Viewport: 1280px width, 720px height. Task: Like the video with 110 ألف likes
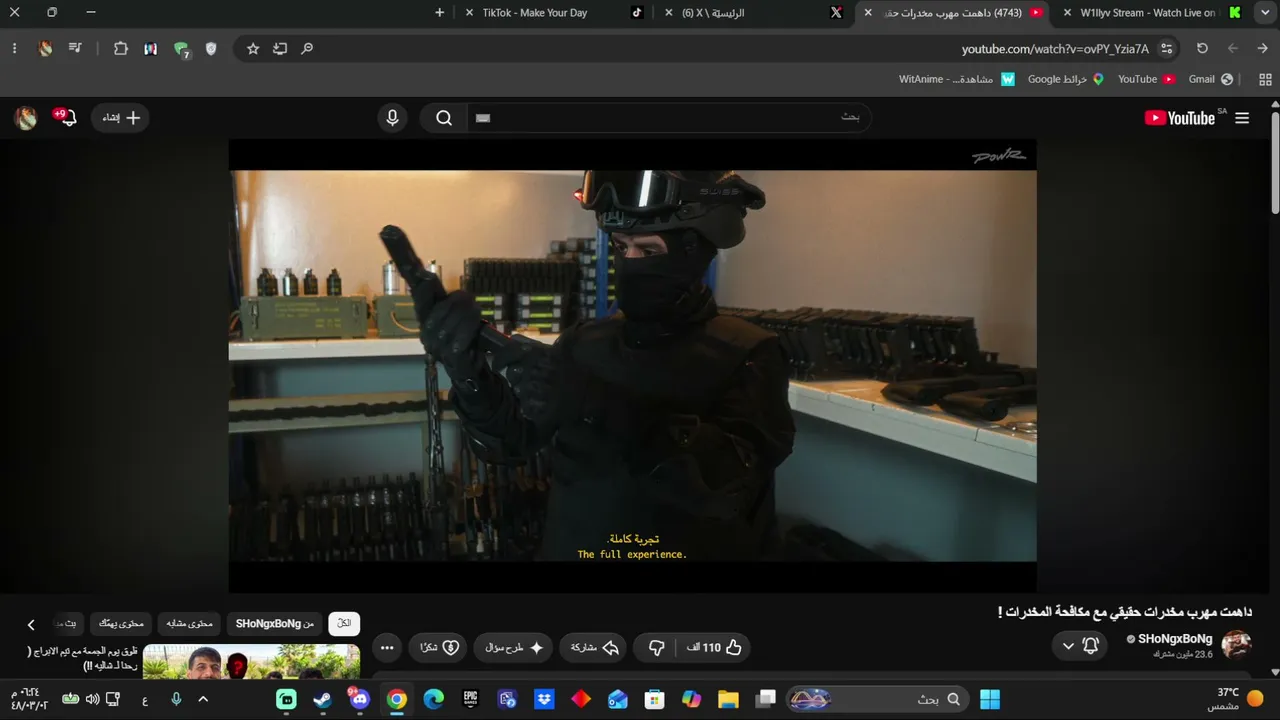point(714,648)
